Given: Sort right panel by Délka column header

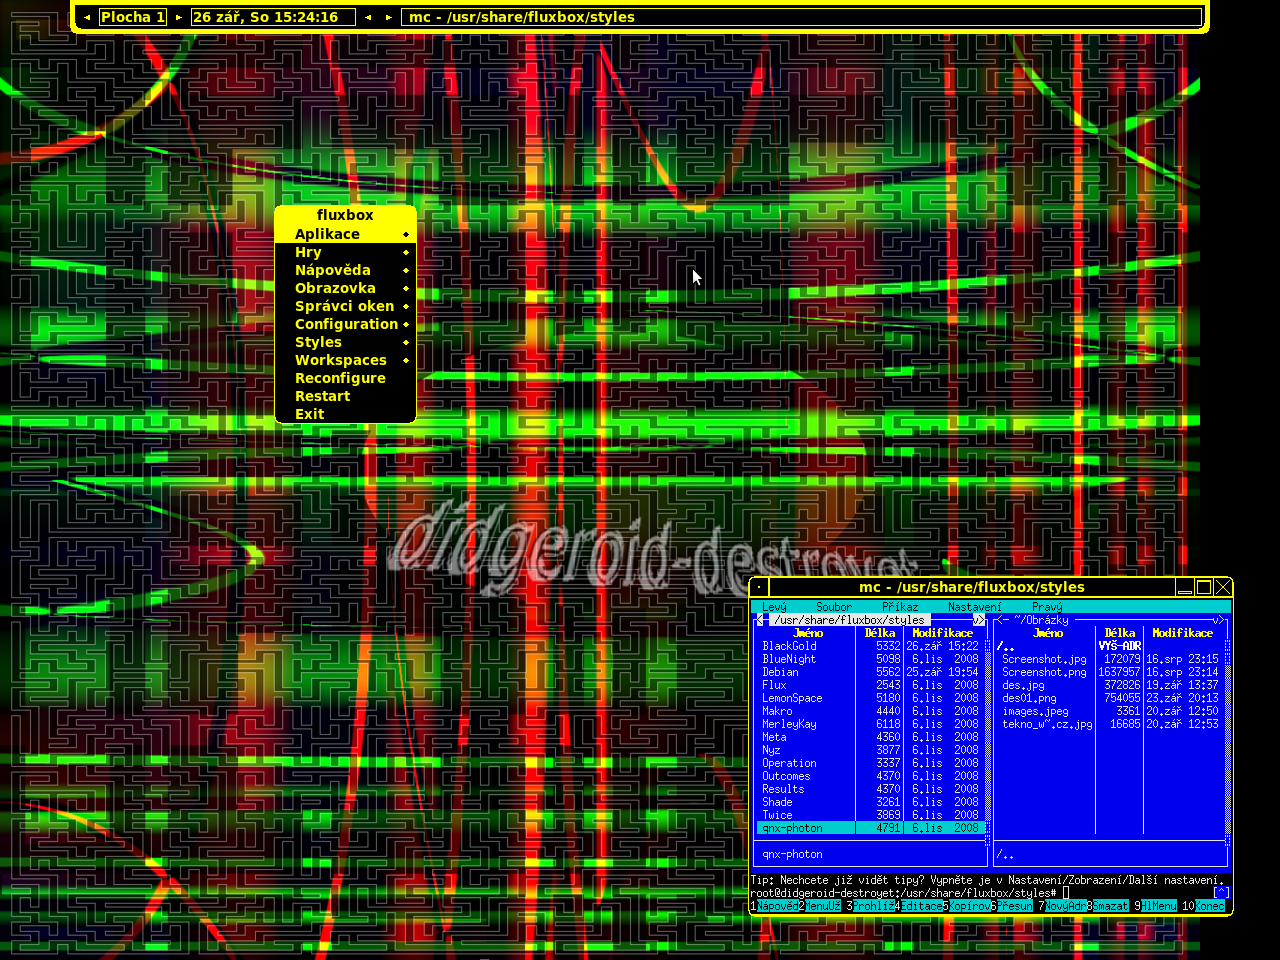Looking at the screenshot, I should tap(1120, 633).
